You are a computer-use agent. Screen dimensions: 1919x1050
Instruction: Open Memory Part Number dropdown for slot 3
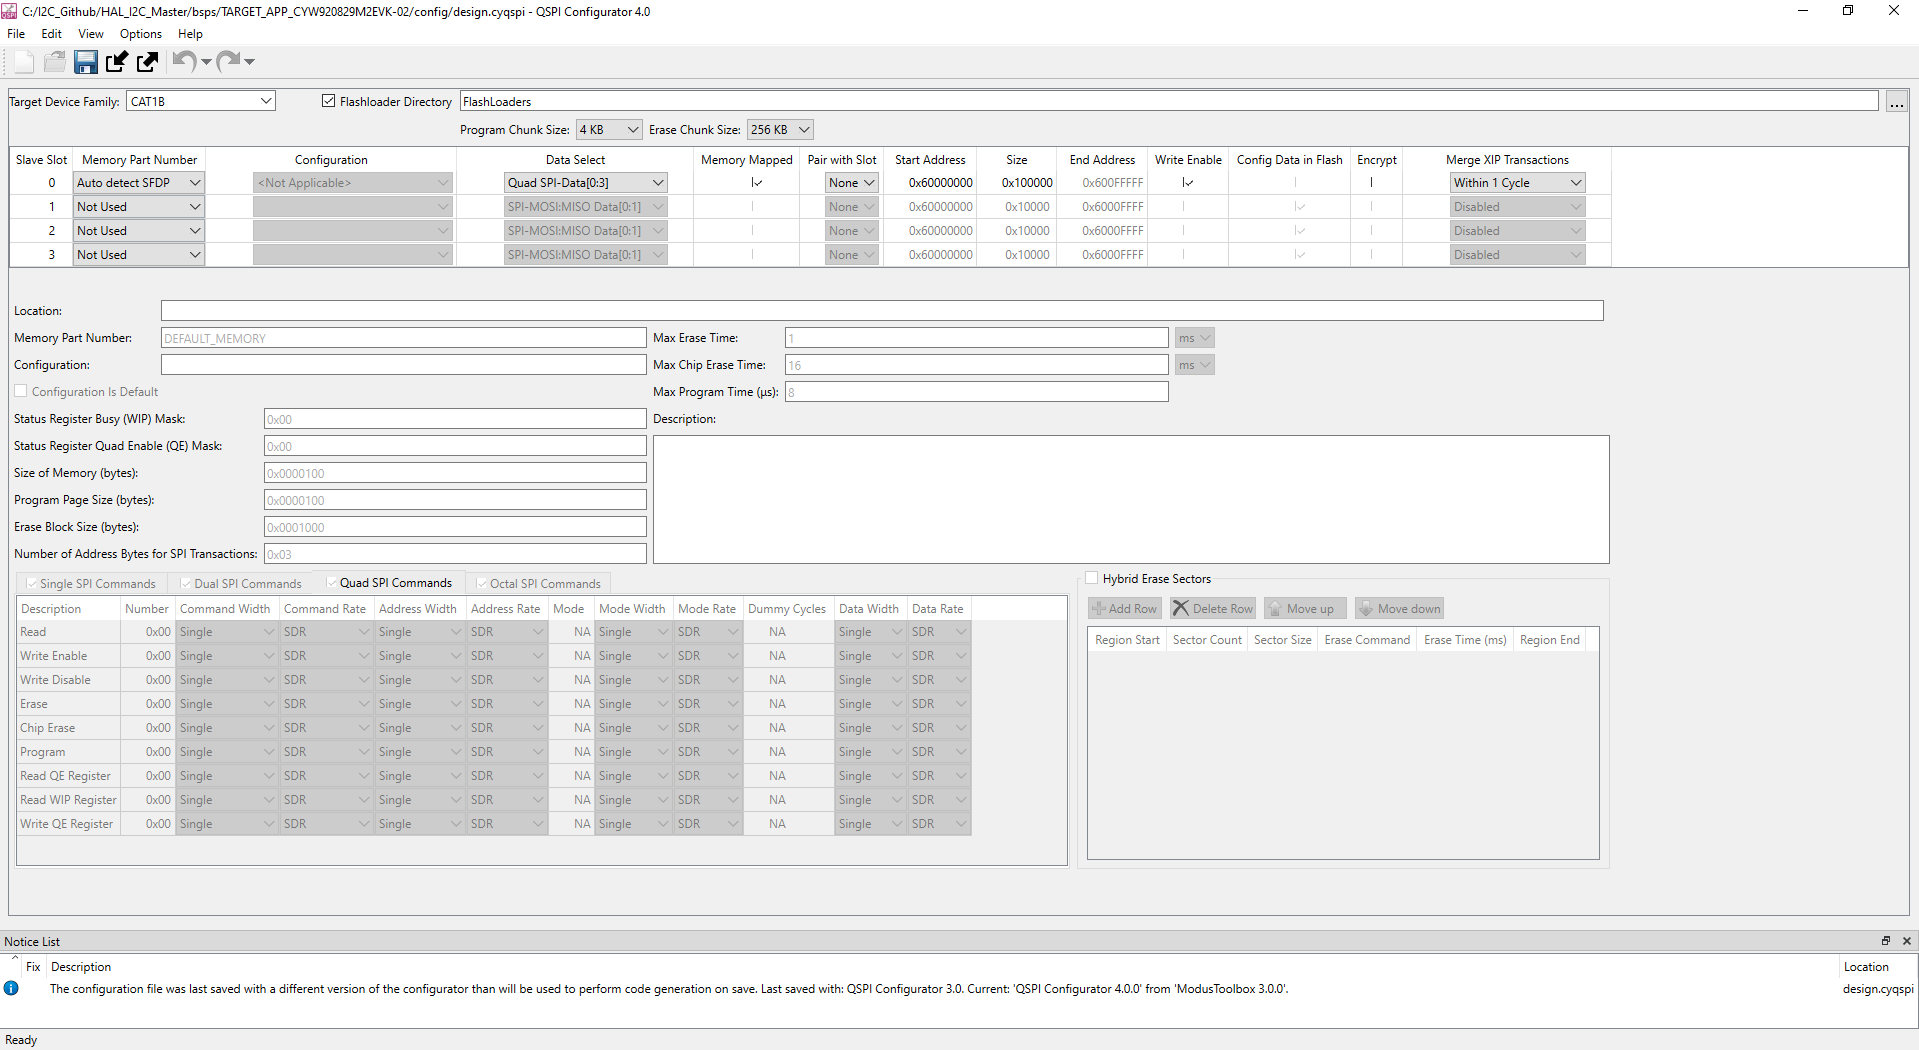pyautogui.click(x=139, y=255)
